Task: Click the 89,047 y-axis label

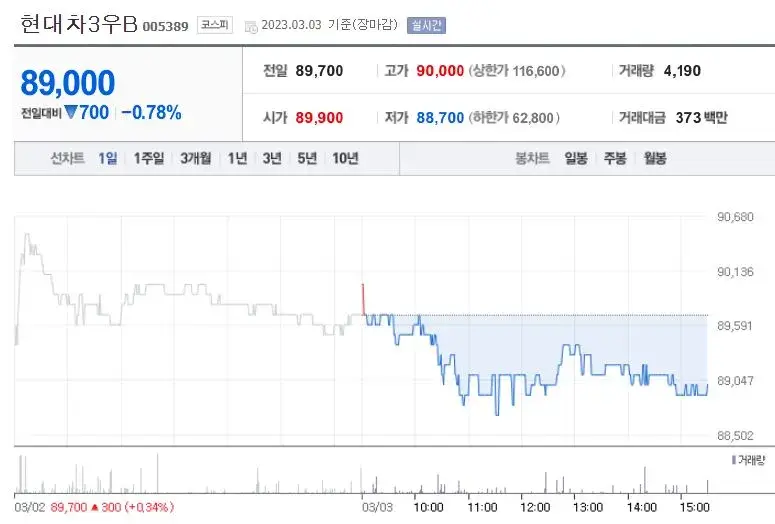Action: click(x=735, y=381)
